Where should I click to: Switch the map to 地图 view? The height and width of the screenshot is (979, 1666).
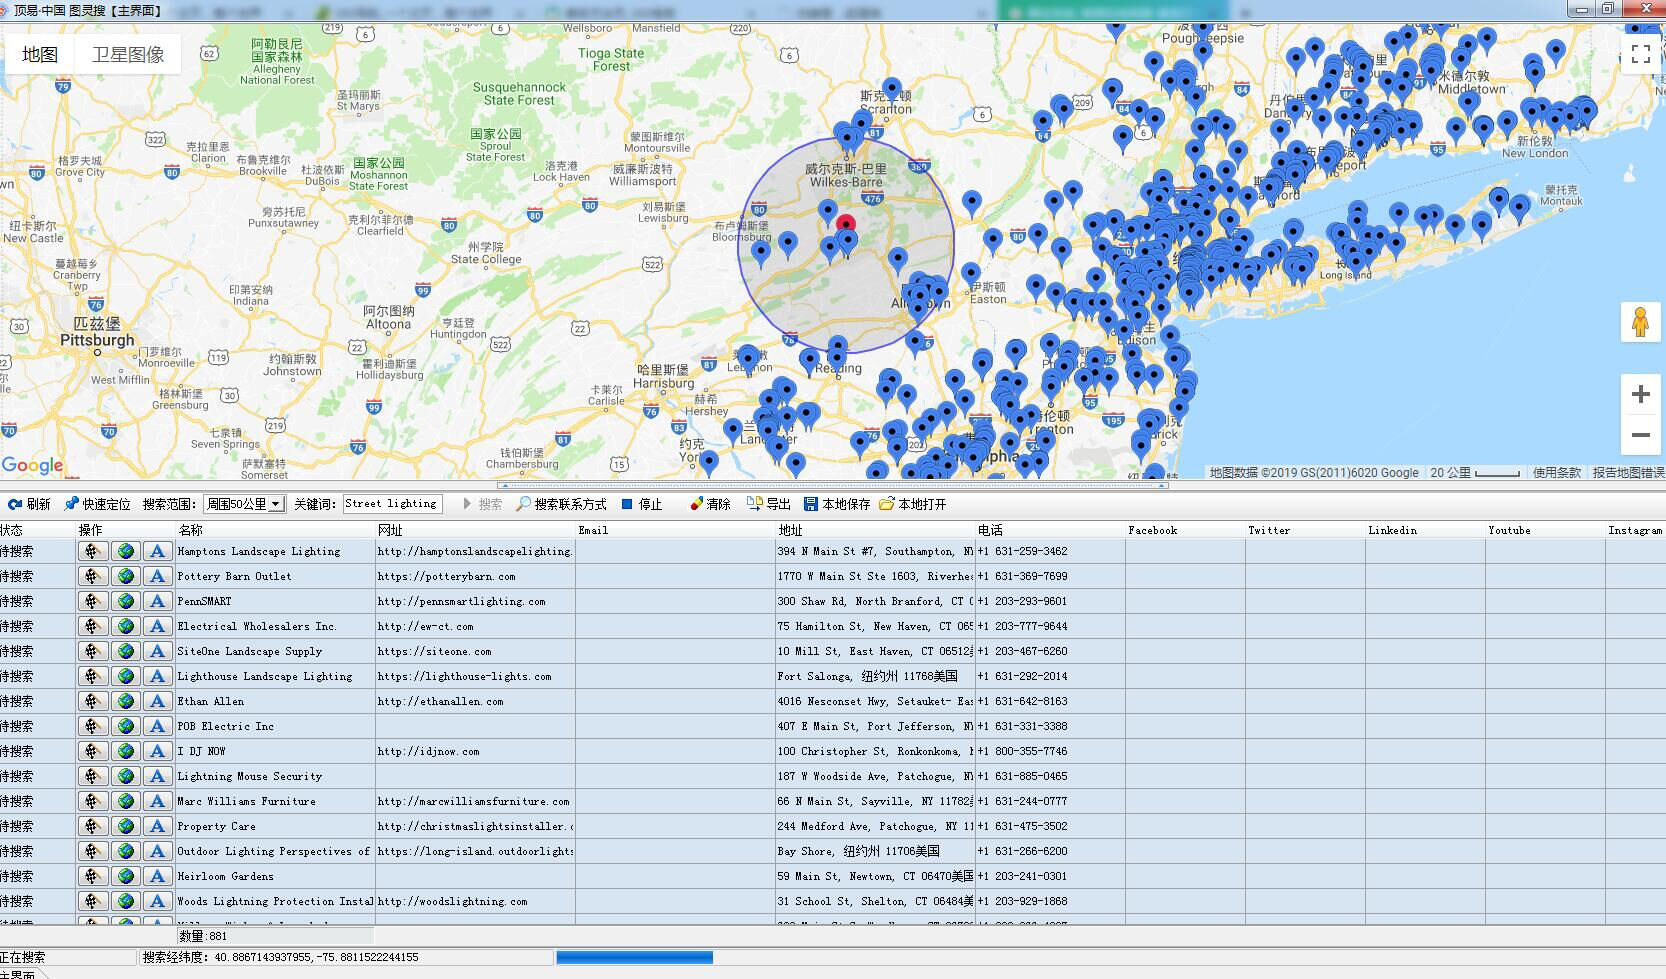[40, 54]
